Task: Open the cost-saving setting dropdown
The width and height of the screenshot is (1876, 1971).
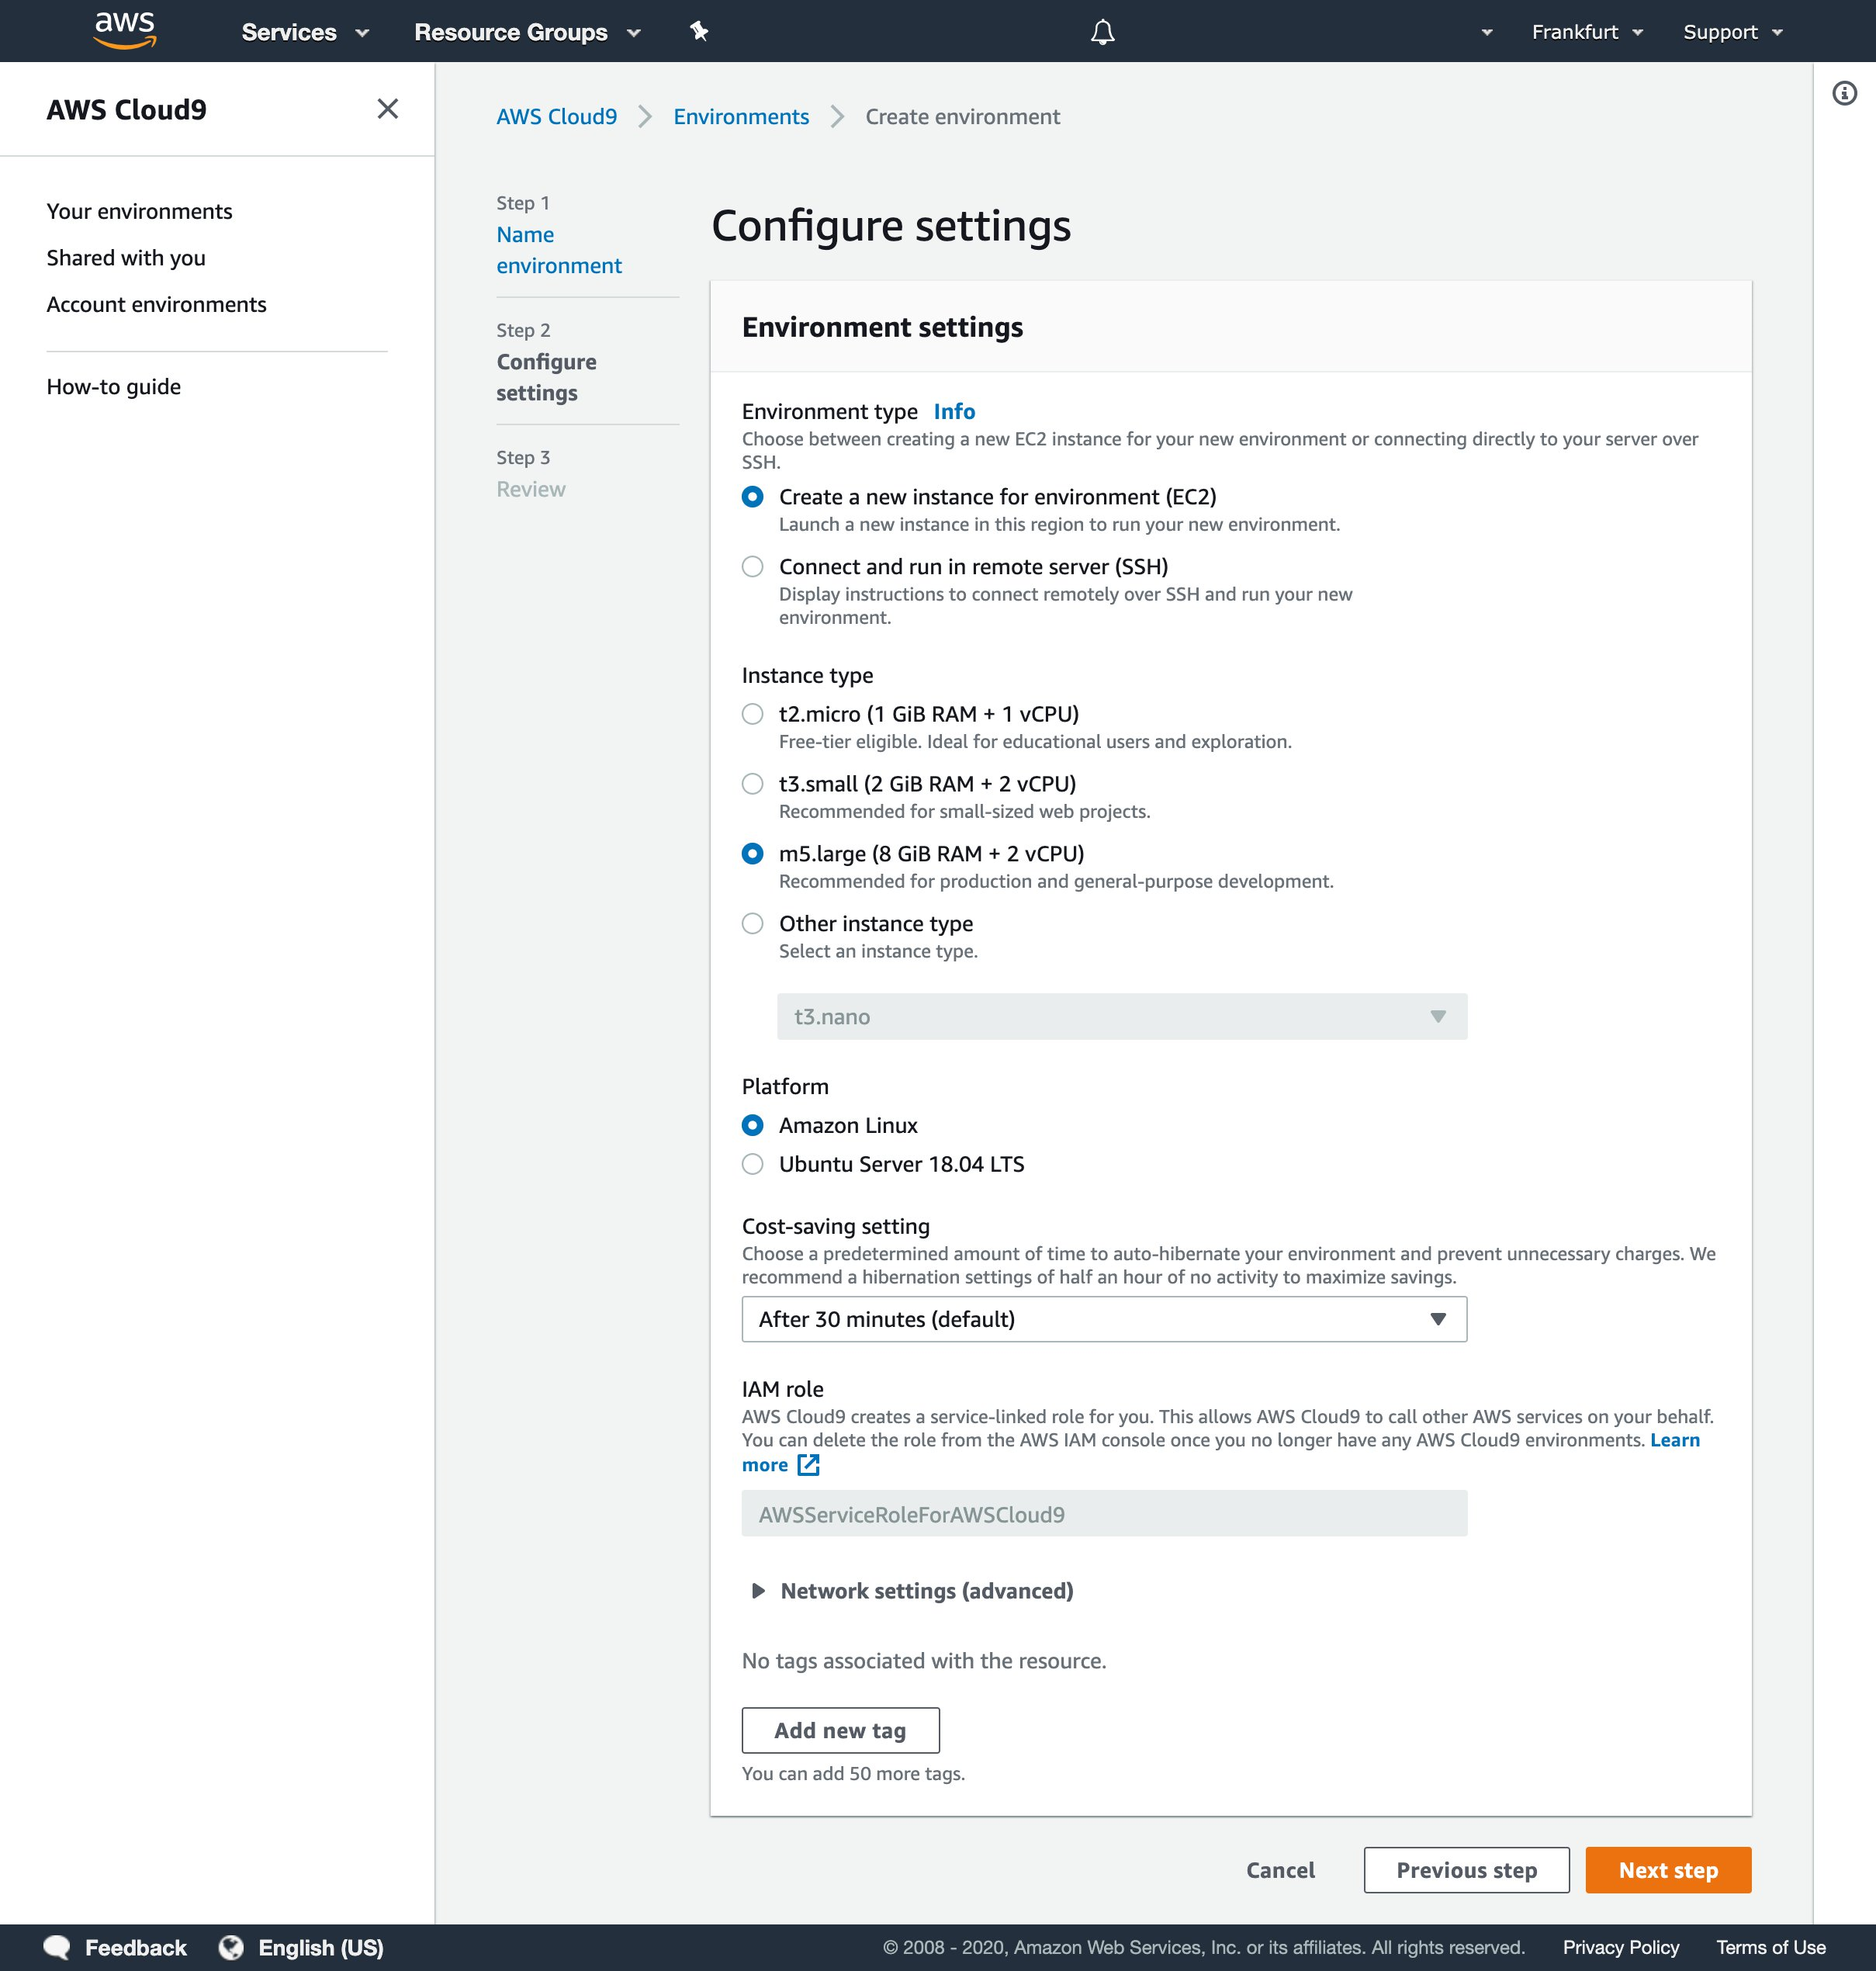Action: (1103, 1318)
